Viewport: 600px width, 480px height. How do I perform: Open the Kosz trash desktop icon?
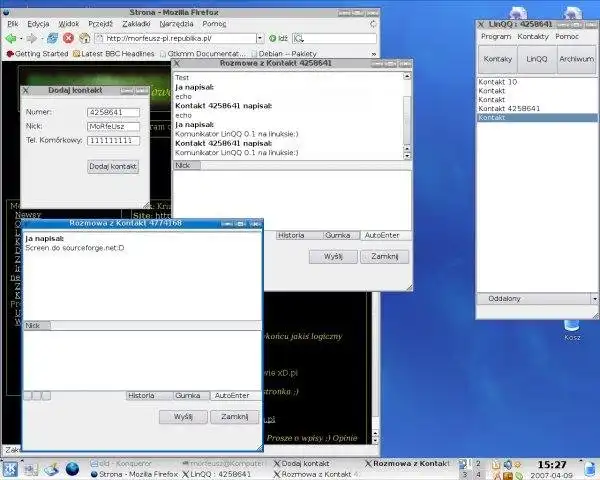tap(572, 330)
